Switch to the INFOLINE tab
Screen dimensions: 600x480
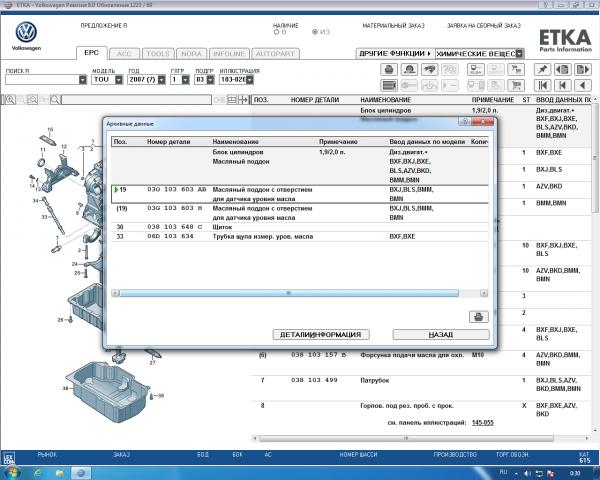(229, 54)
